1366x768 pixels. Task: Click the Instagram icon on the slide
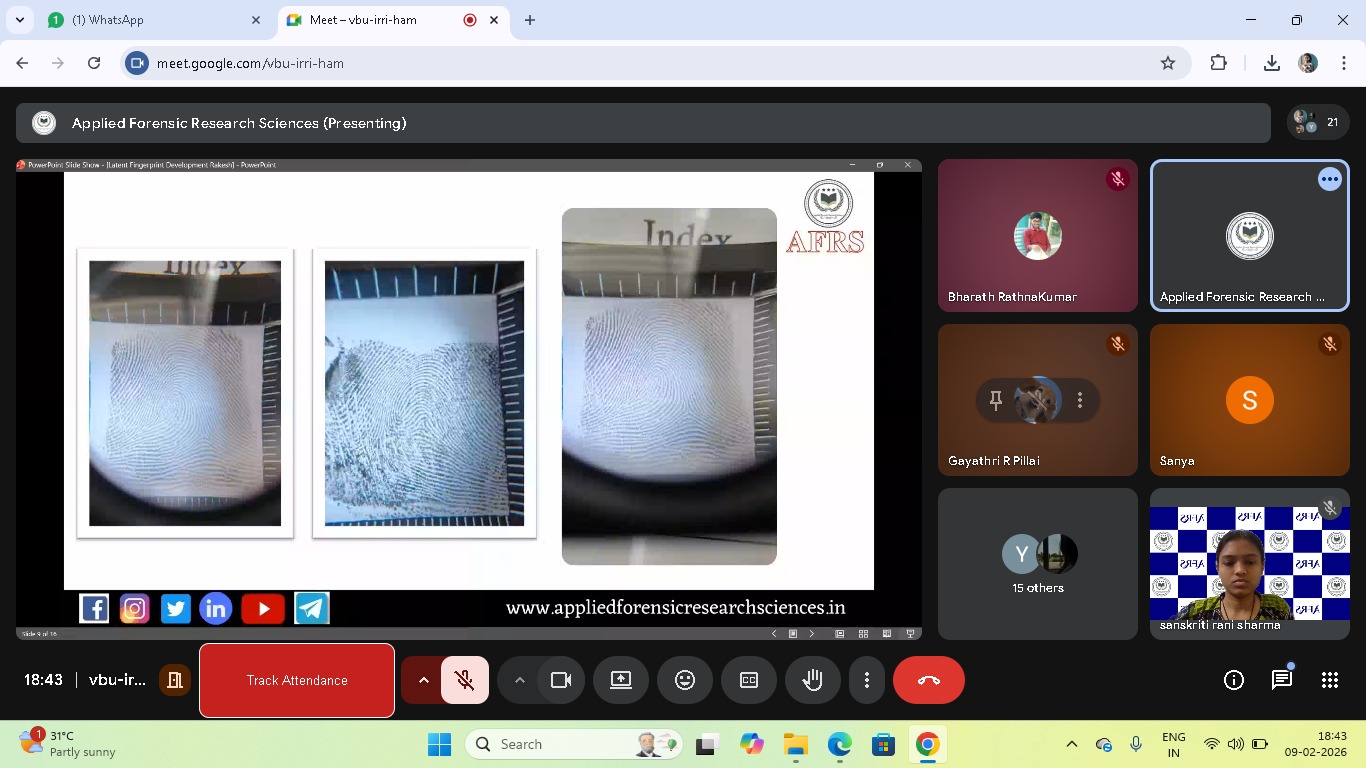tap(134, 608)
